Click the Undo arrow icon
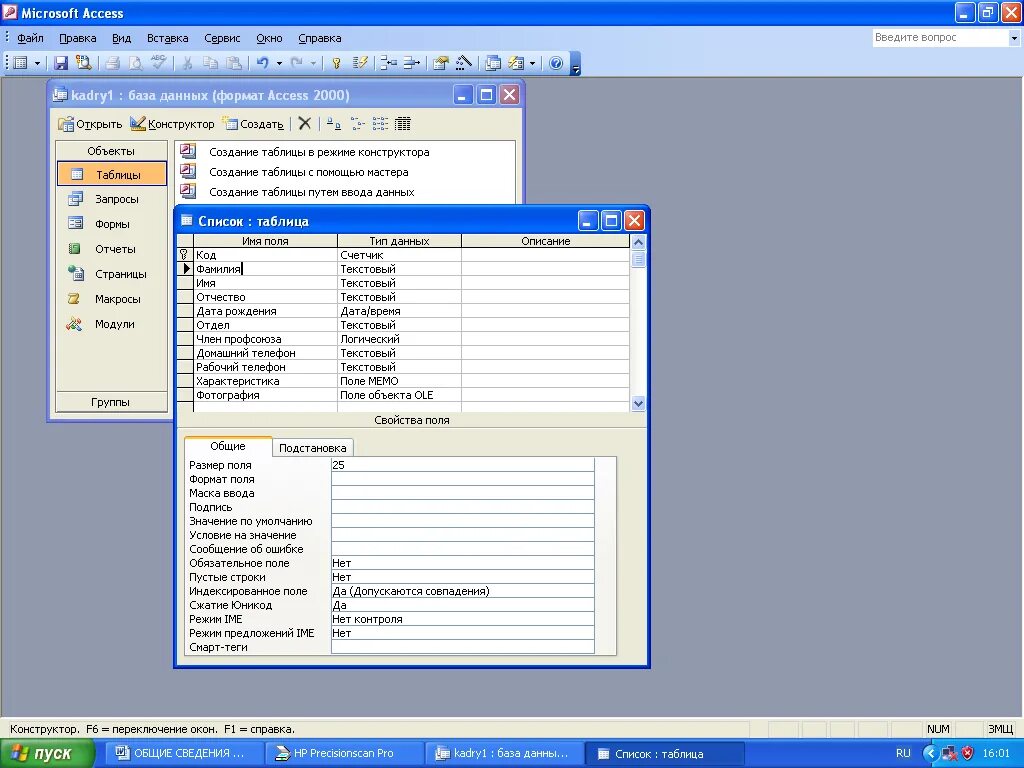The height and width of the screenshot is (768, 1024). point(263,63)
